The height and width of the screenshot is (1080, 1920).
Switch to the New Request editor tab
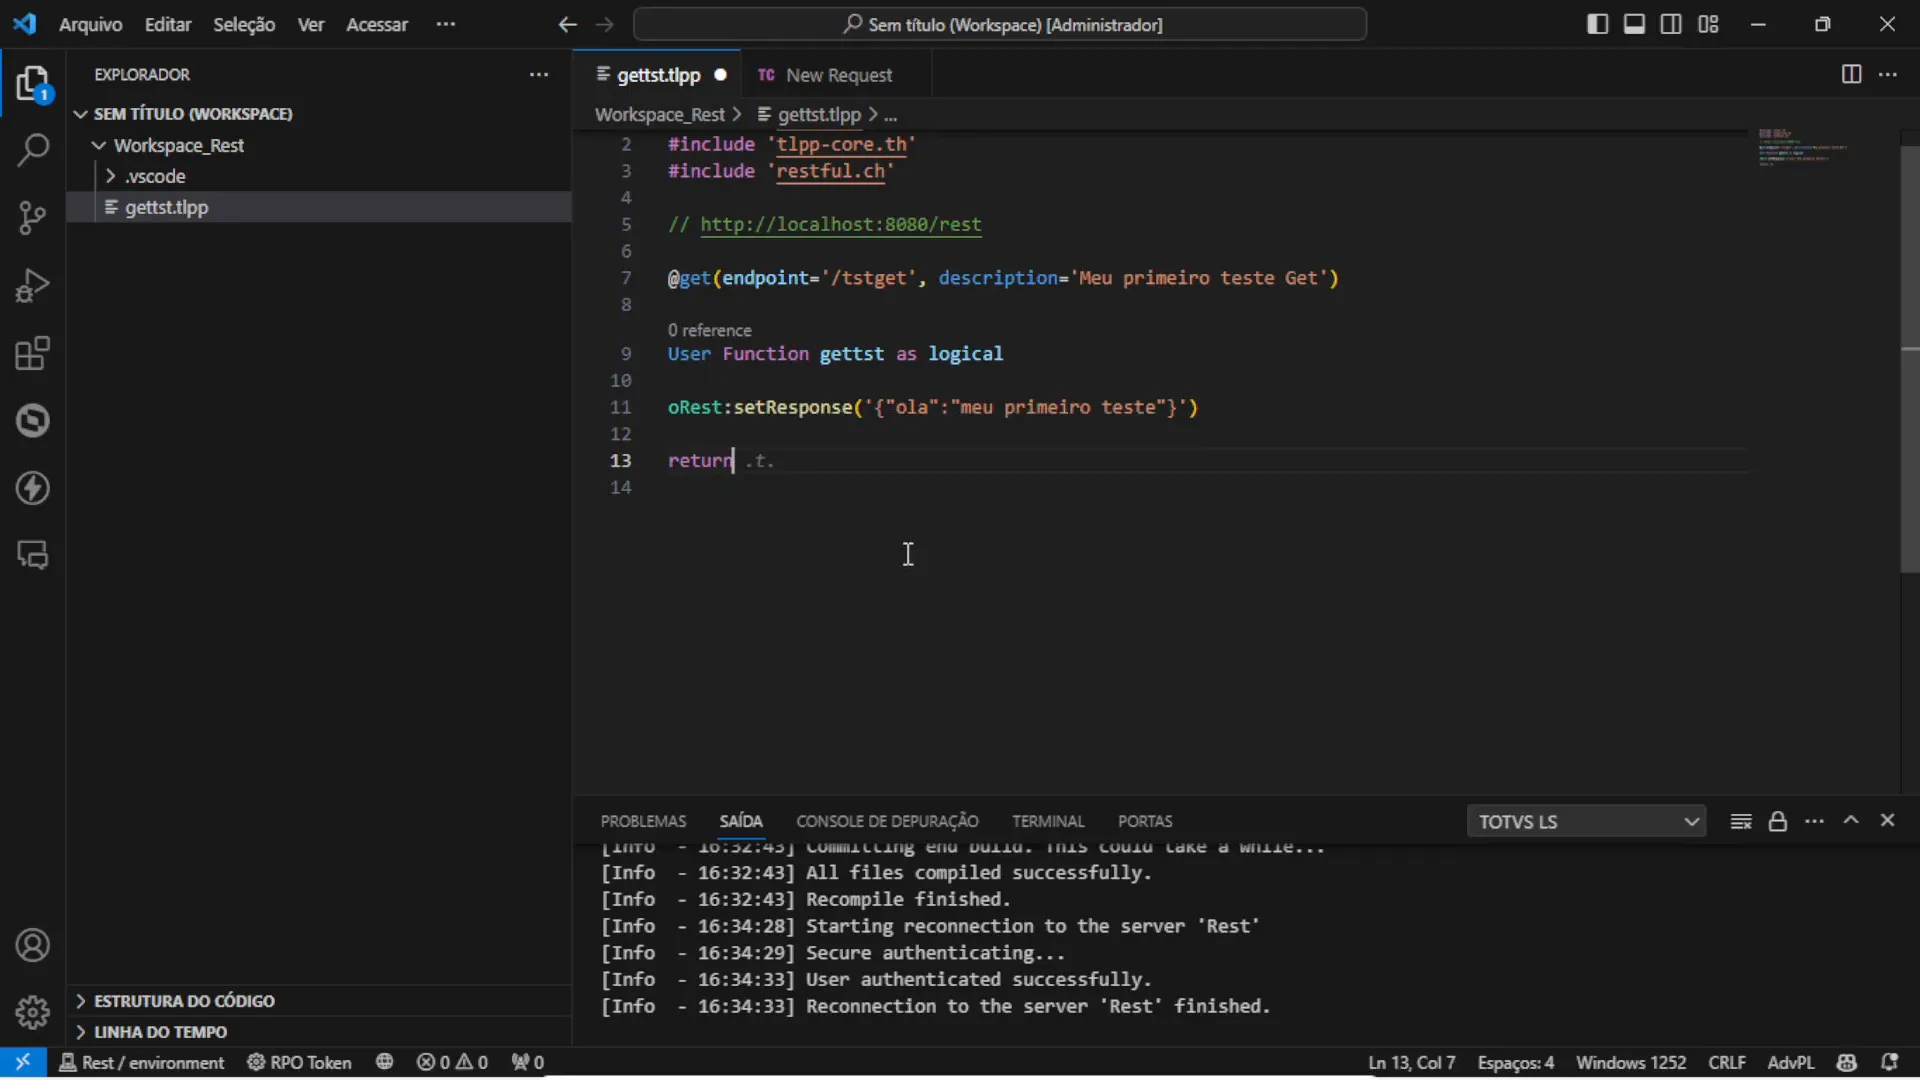pos(838,75)
